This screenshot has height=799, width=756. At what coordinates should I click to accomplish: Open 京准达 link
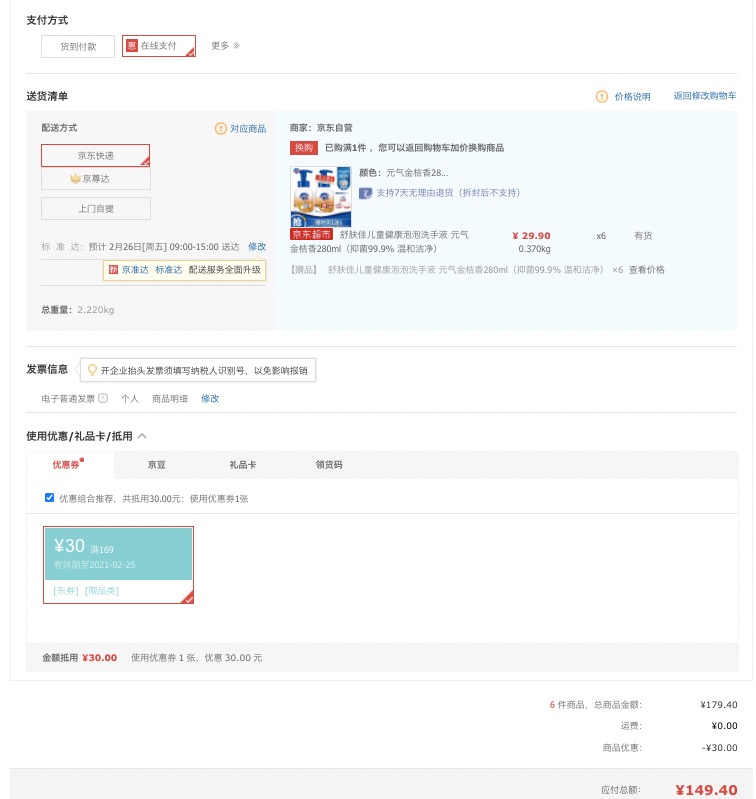tap(135, 270)
